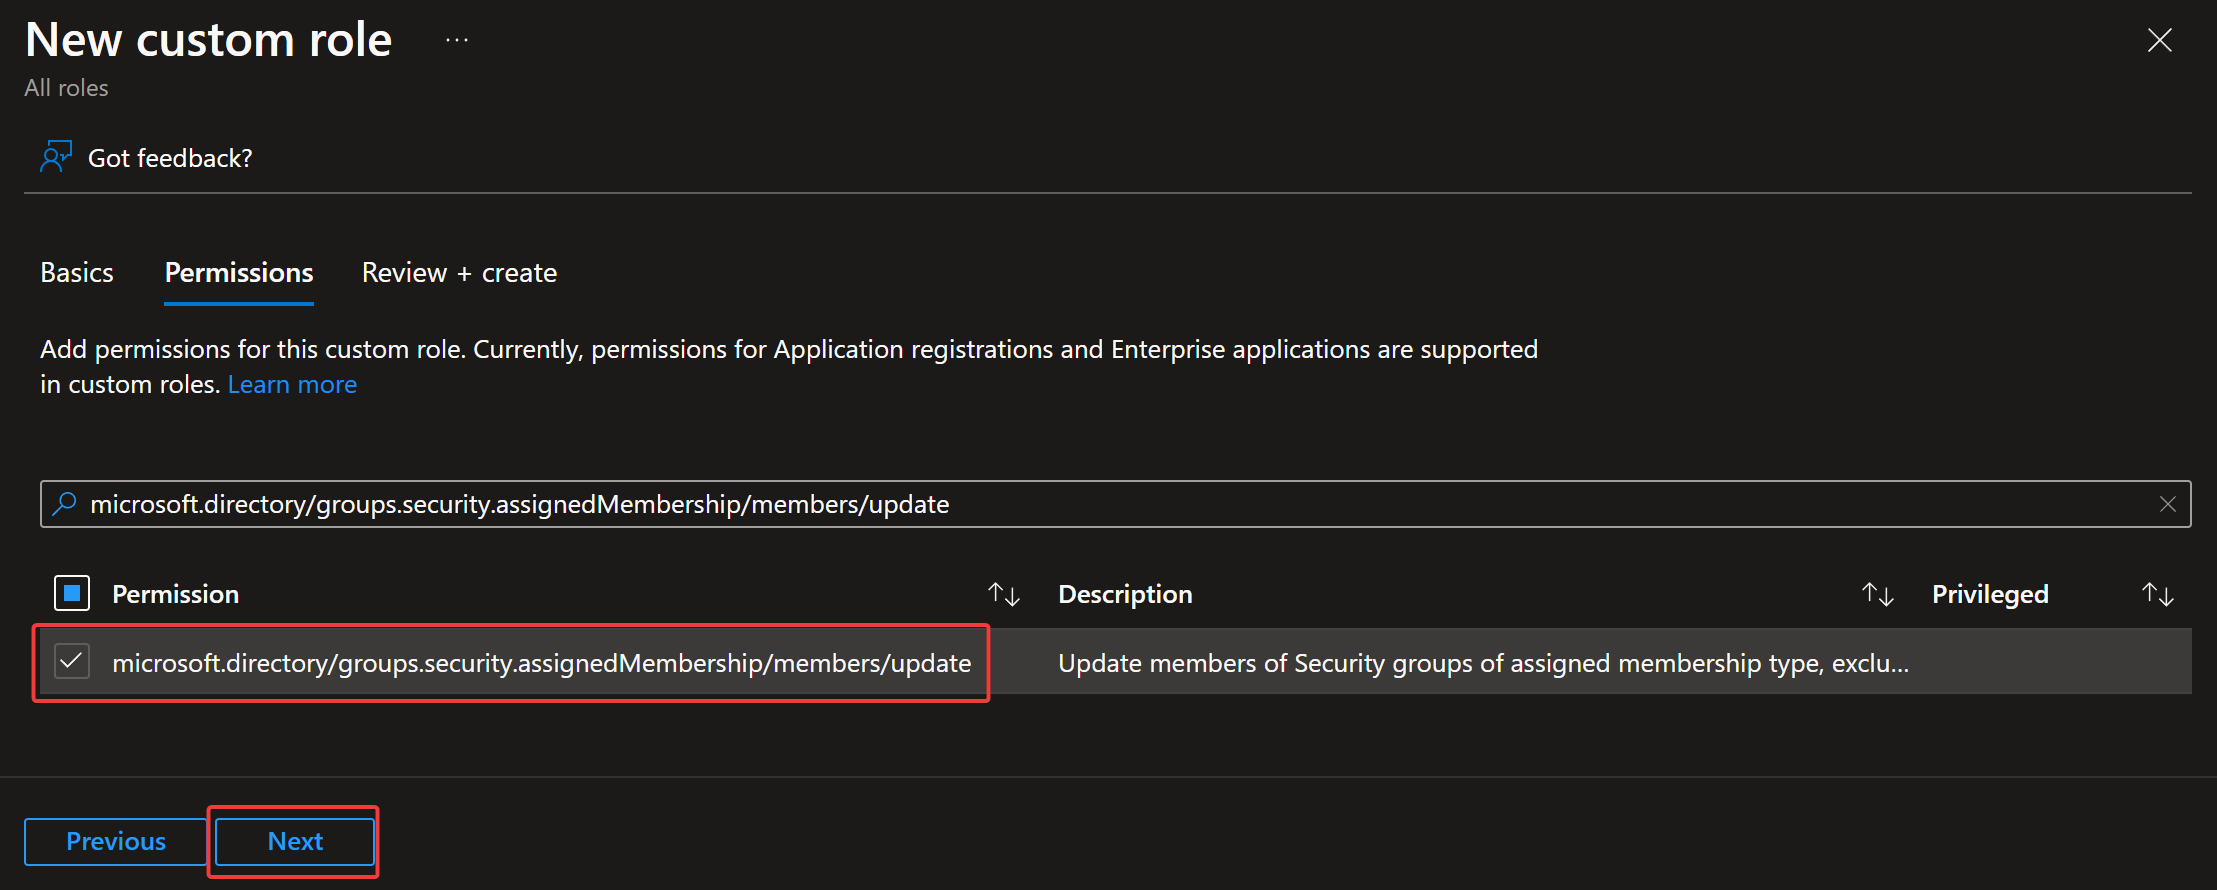Switch to the Basics tab
The width and height of the screenshot is (2217, 890).
pyautogui.click(x=77, y=273)
